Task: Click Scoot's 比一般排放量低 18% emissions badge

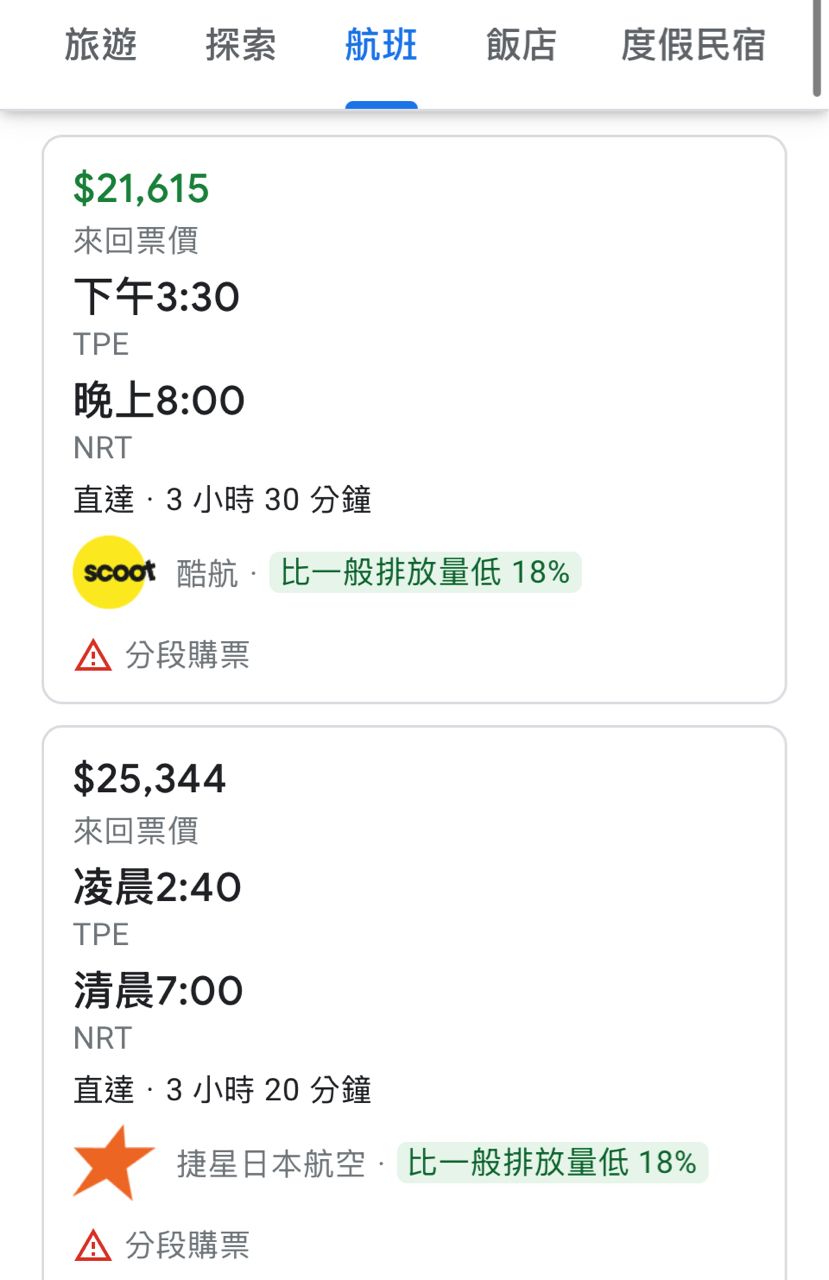Action: pos(425,573)
